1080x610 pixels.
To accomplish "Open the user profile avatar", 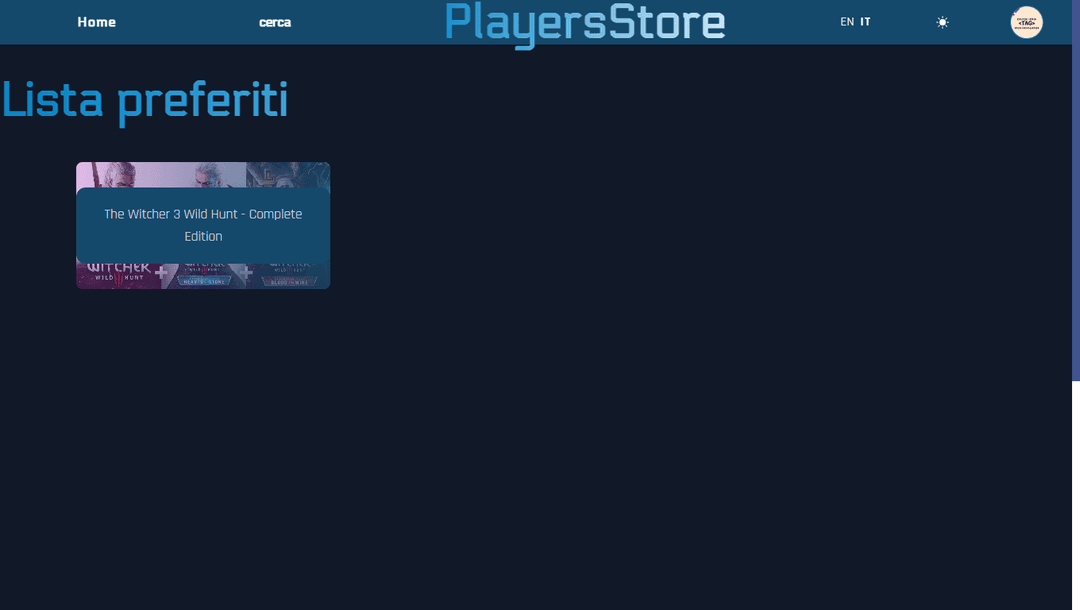I will pos(1026,23).
